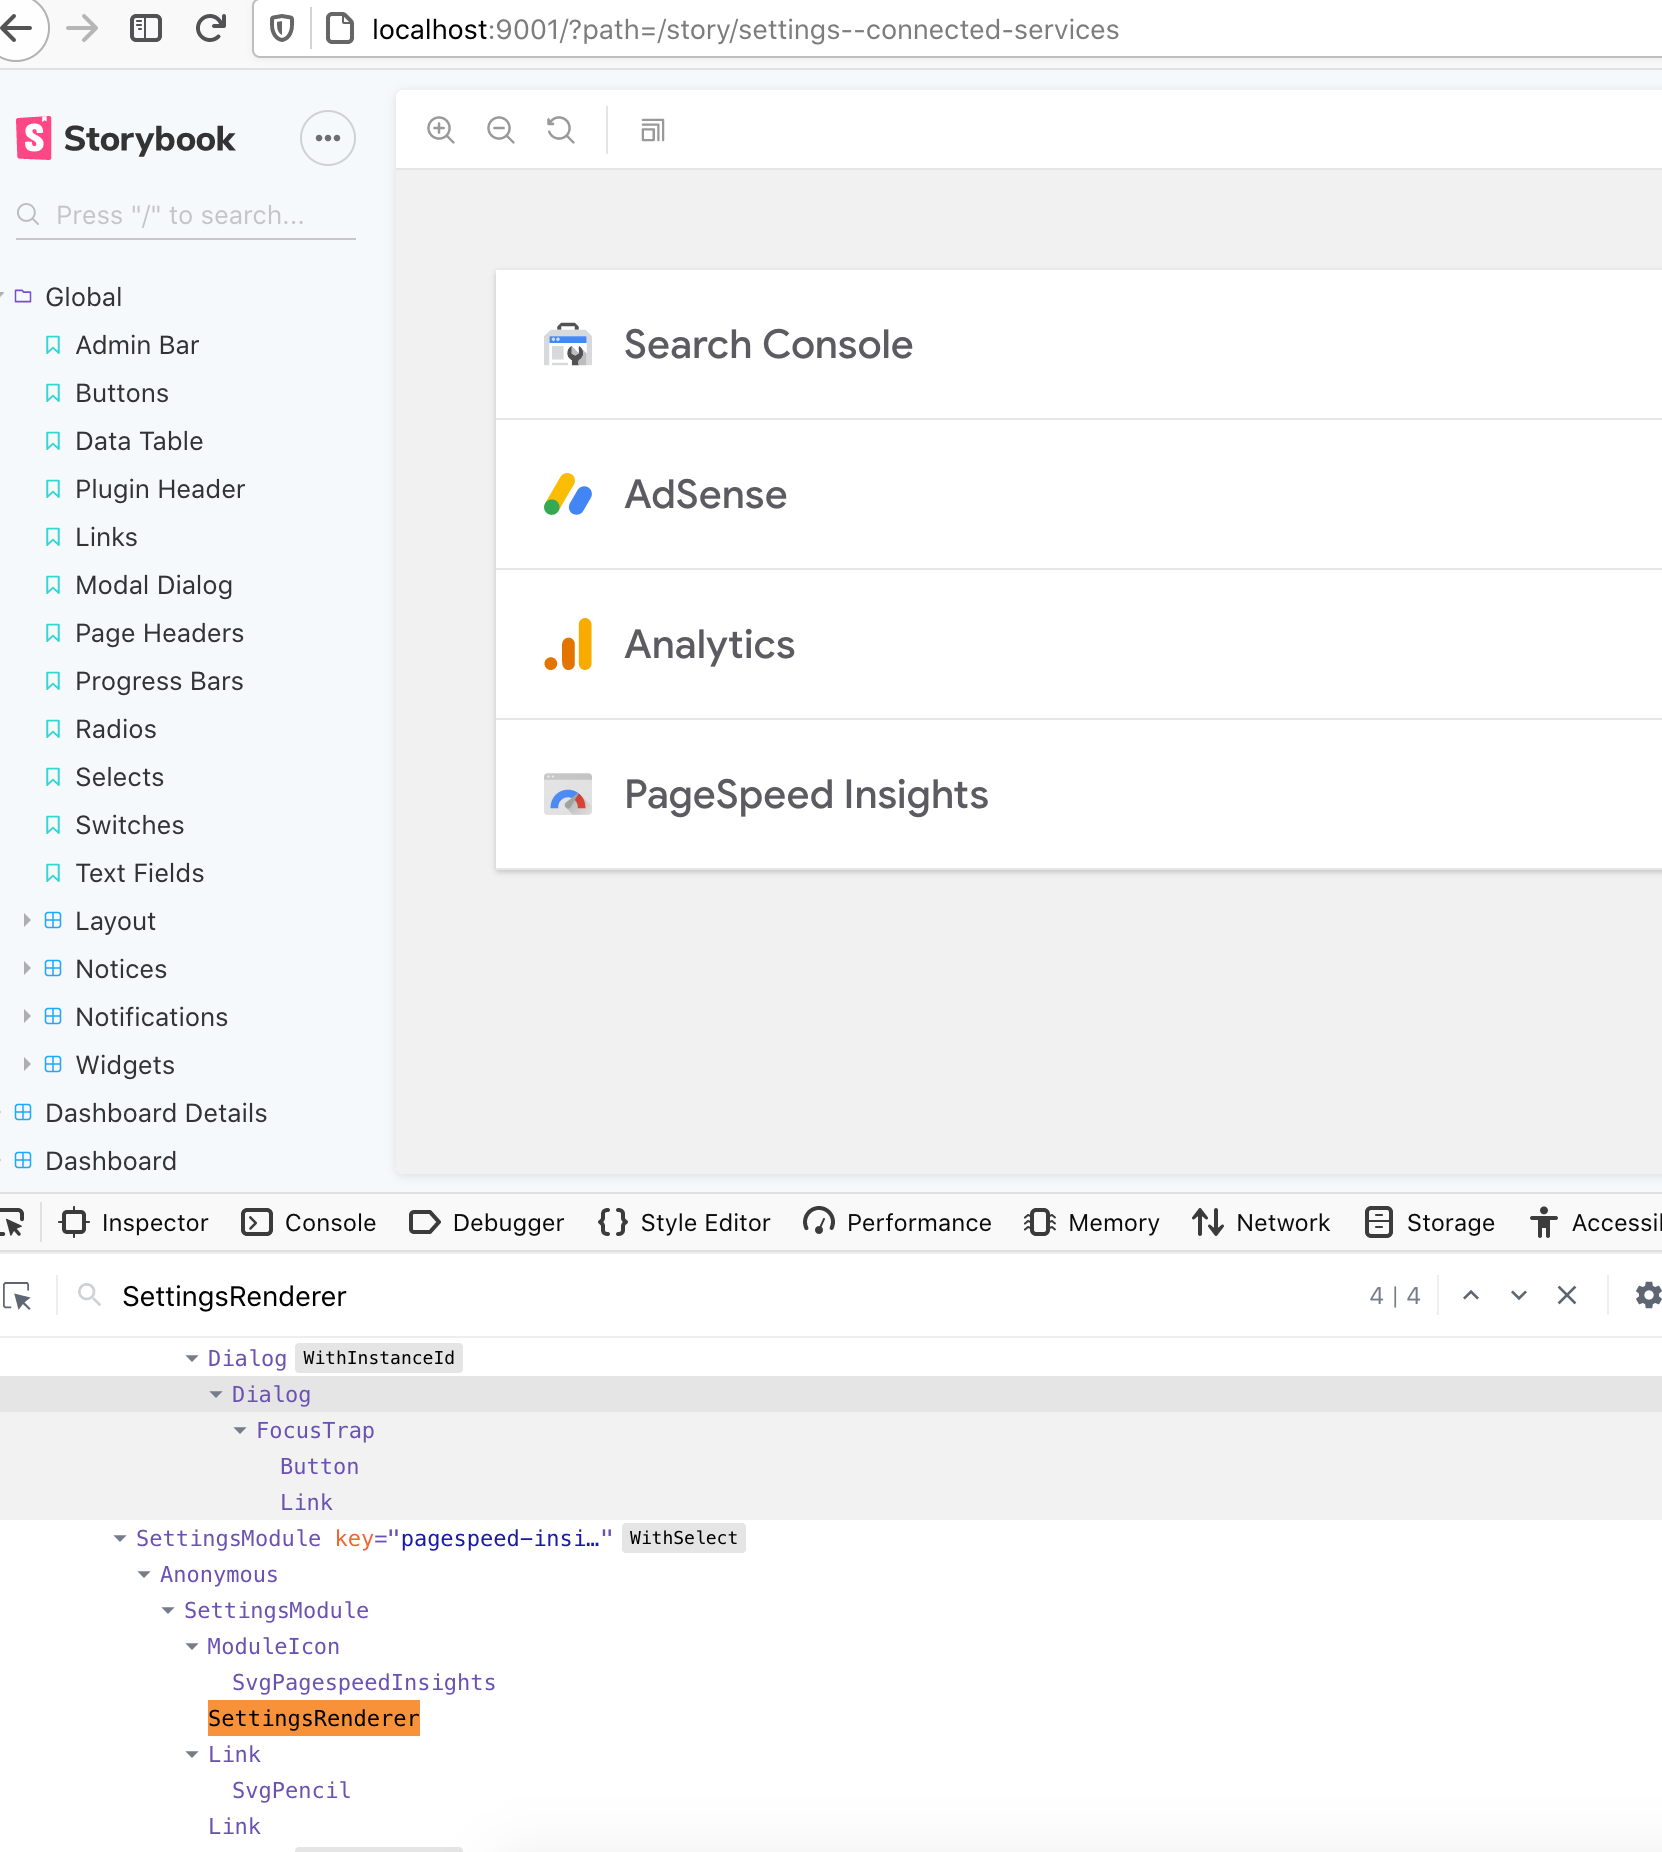Open the Links story
The image size is (1662, 1852).
coord(106,537)
